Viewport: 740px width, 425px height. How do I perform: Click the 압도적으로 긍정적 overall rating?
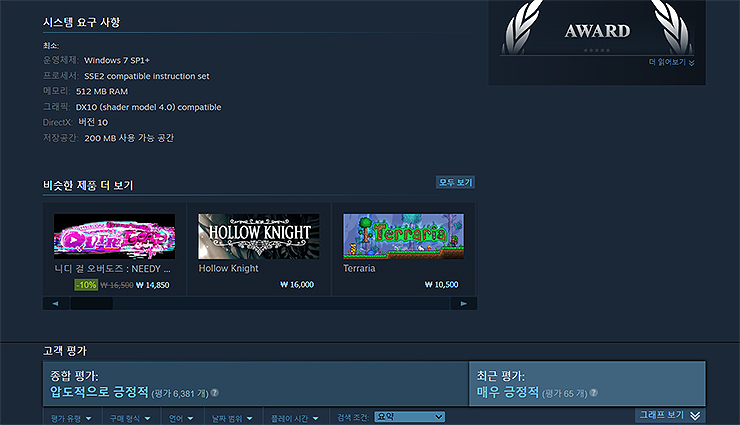[99, 392]
